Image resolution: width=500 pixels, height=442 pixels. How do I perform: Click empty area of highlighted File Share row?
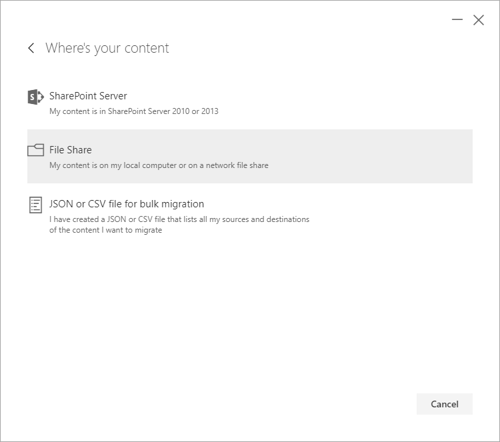[367, 156]
